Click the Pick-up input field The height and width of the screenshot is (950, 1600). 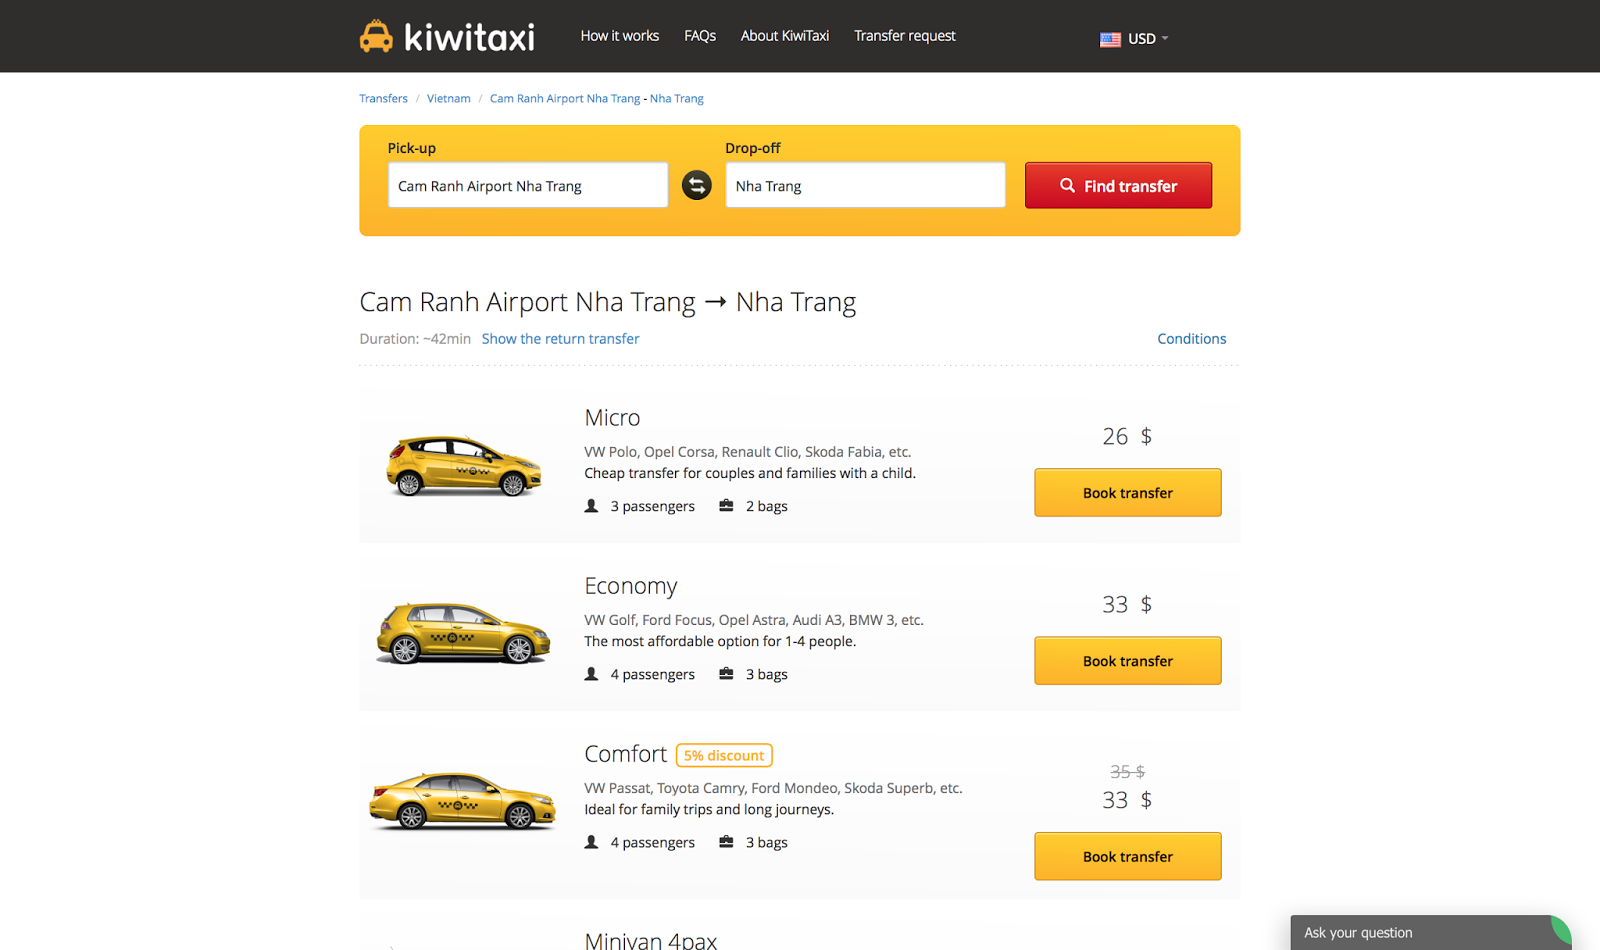pyautogui.click(x=527, y=185)
